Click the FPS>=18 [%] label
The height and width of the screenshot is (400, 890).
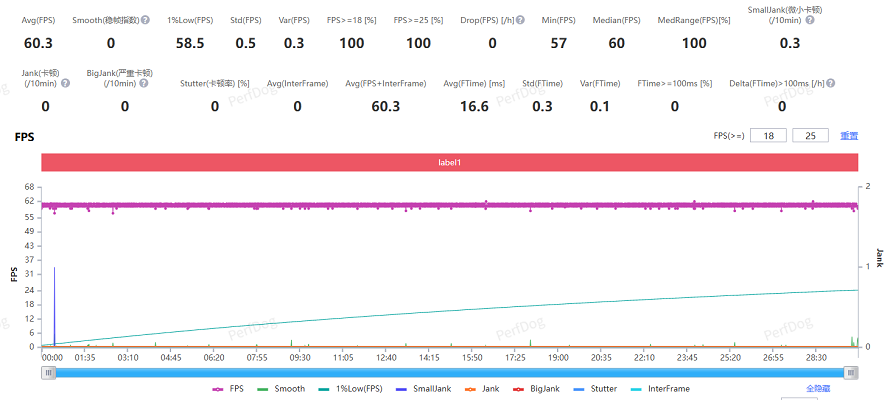[x=352, y=20]
